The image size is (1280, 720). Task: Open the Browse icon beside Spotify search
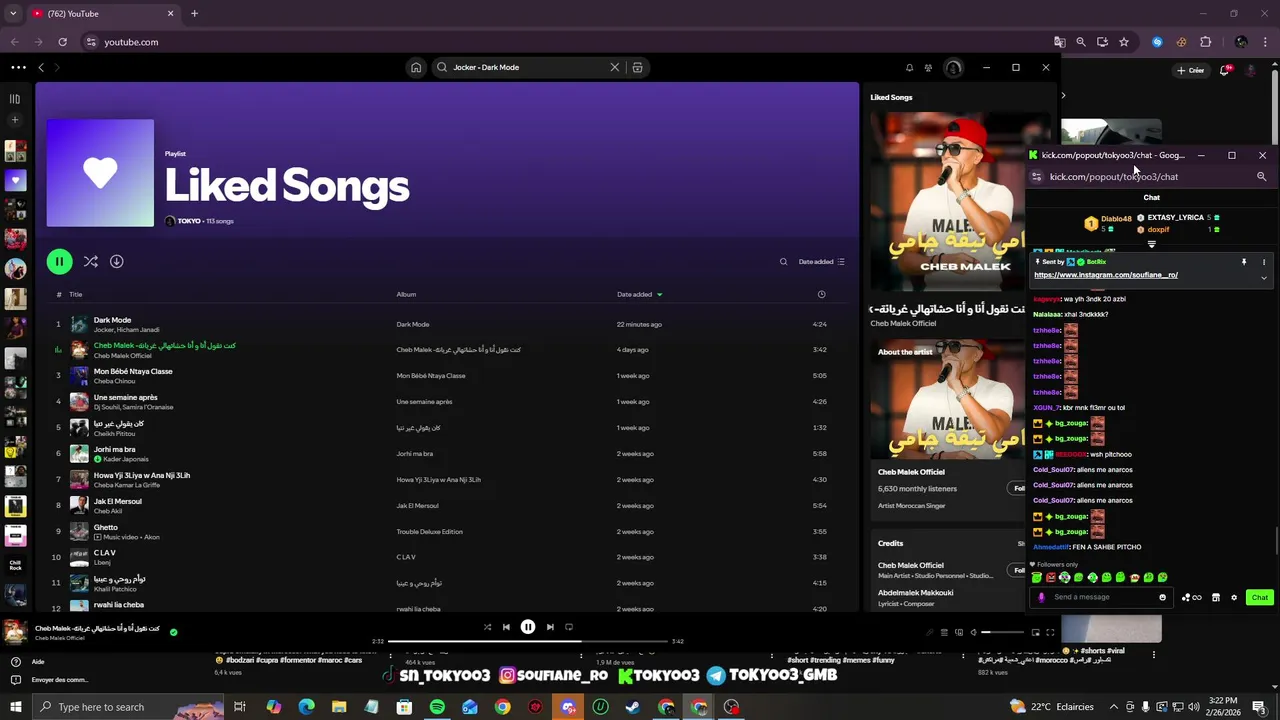[x=637, y=67]
